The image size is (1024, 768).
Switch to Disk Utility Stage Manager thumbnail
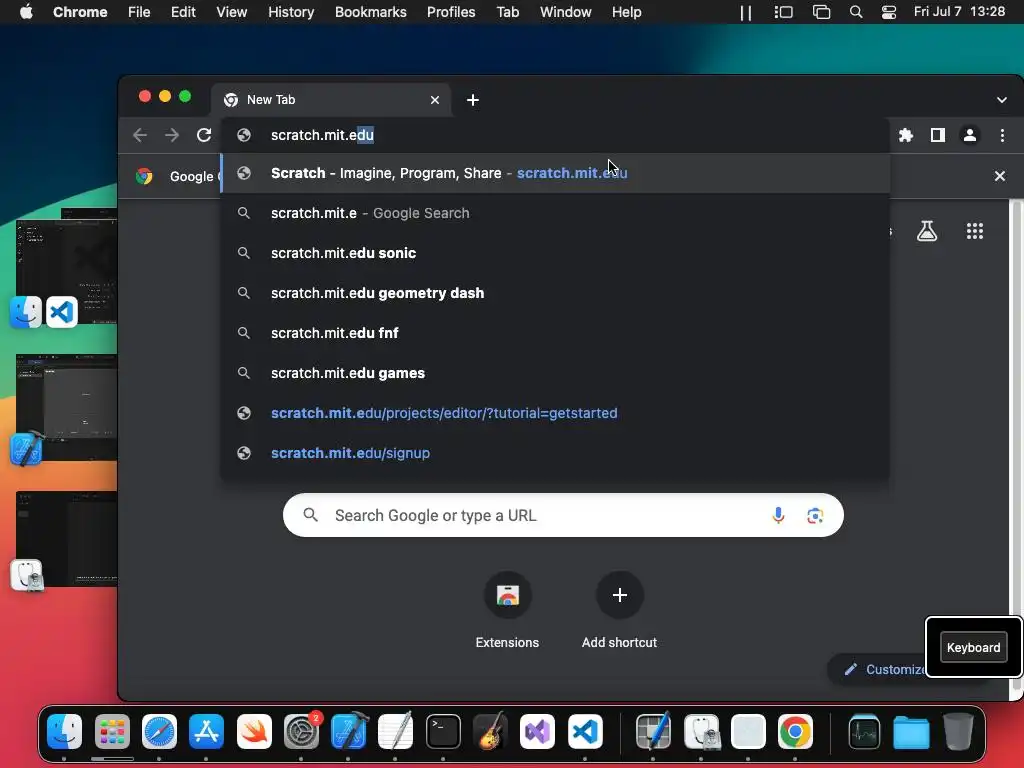[x=65, y=539]
